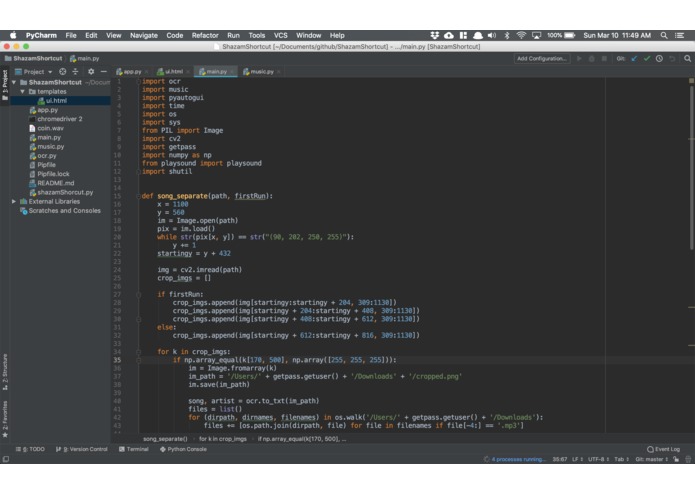Show Git history clock icon
695x494 pixels.
(x=660, y=58)
